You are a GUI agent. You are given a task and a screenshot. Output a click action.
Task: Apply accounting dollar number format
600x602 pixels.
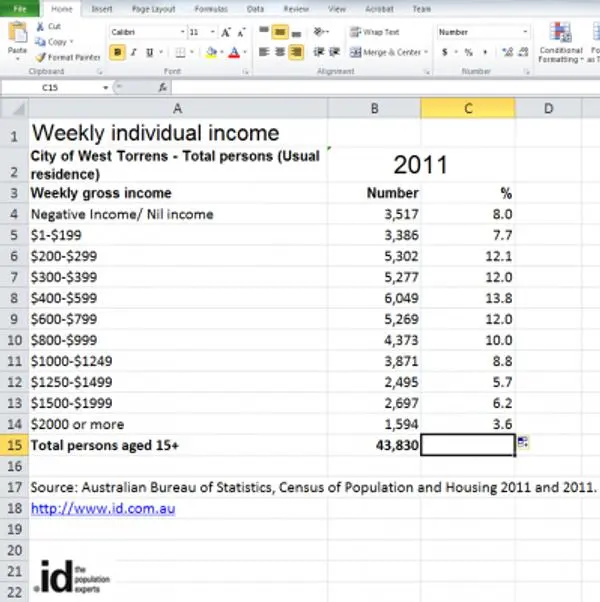(445, 52)
